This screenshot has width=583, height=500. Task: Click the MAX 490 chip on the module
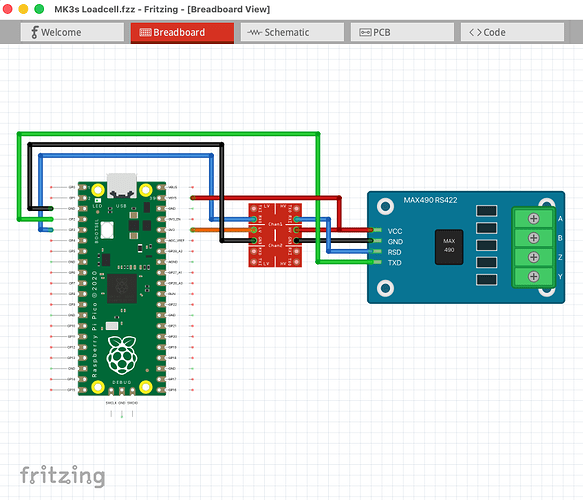[449, 247]
